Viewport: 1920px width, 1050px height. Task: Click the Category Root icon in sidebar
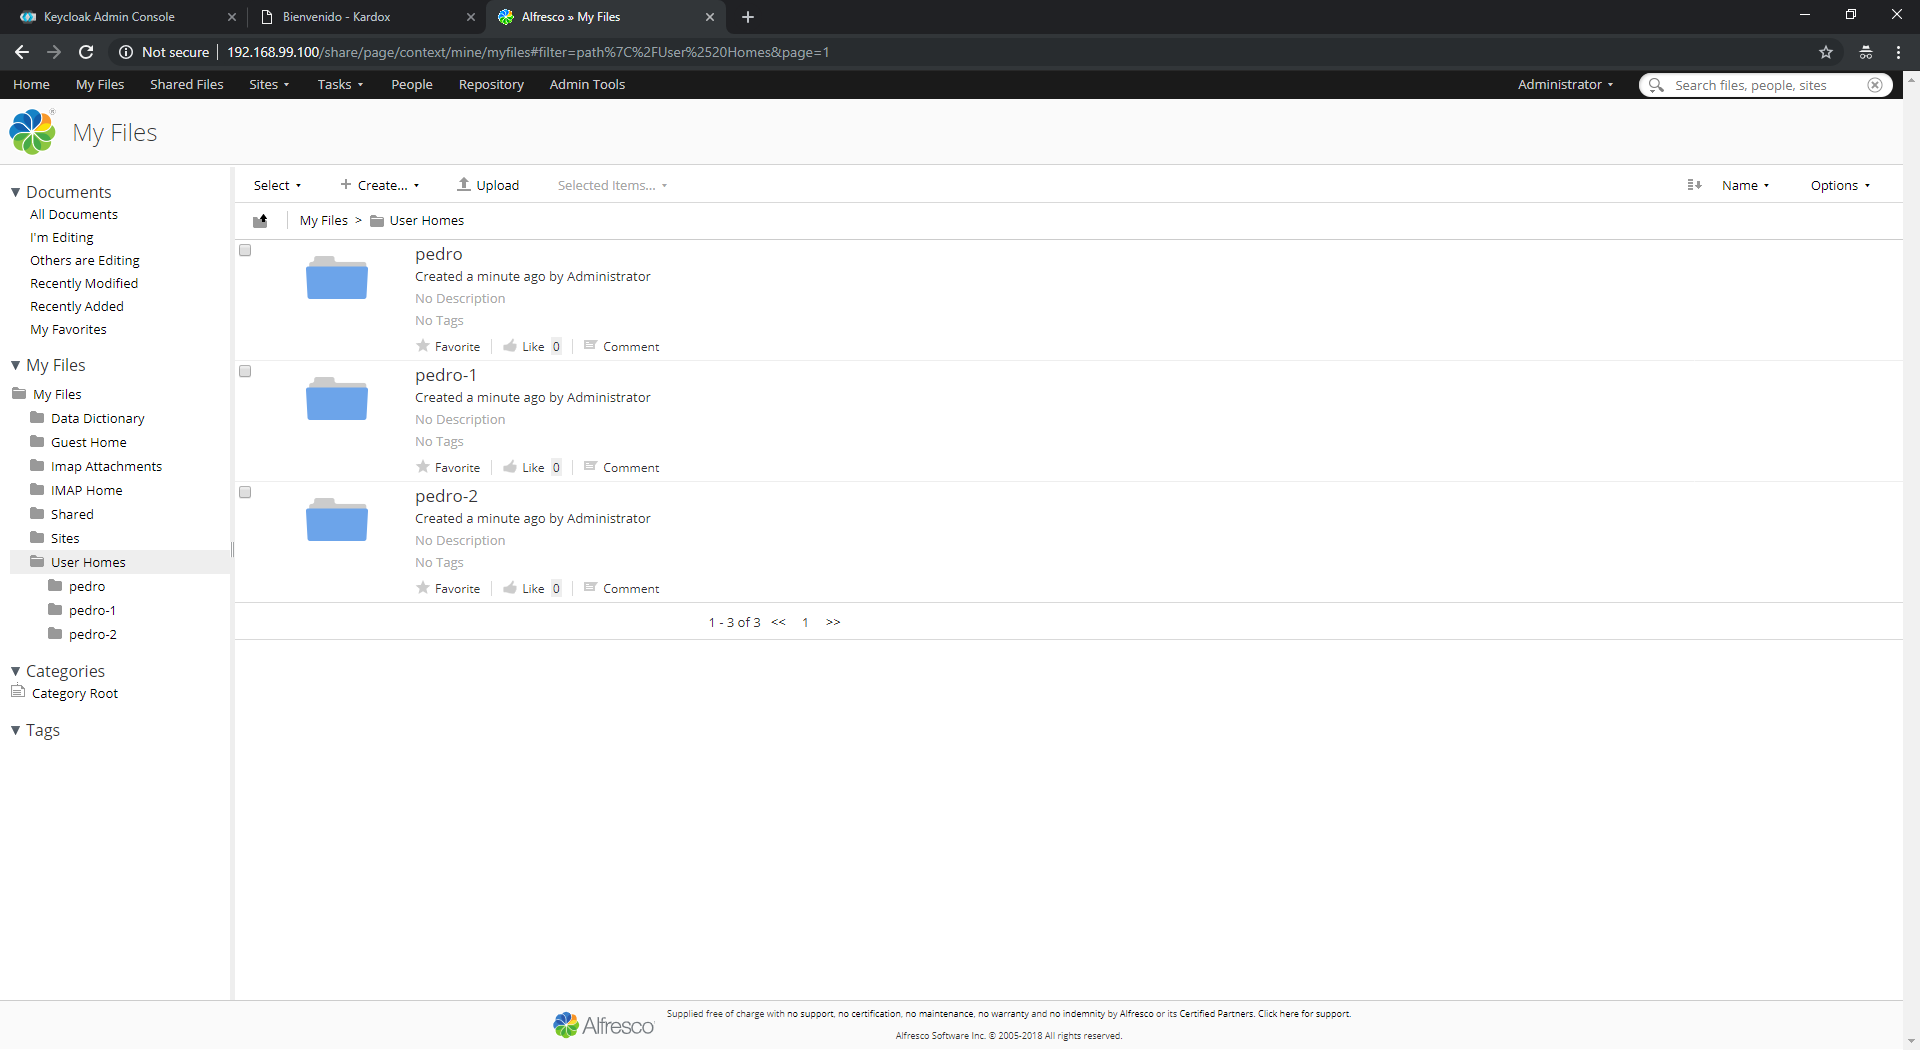(x=18, y=692)
